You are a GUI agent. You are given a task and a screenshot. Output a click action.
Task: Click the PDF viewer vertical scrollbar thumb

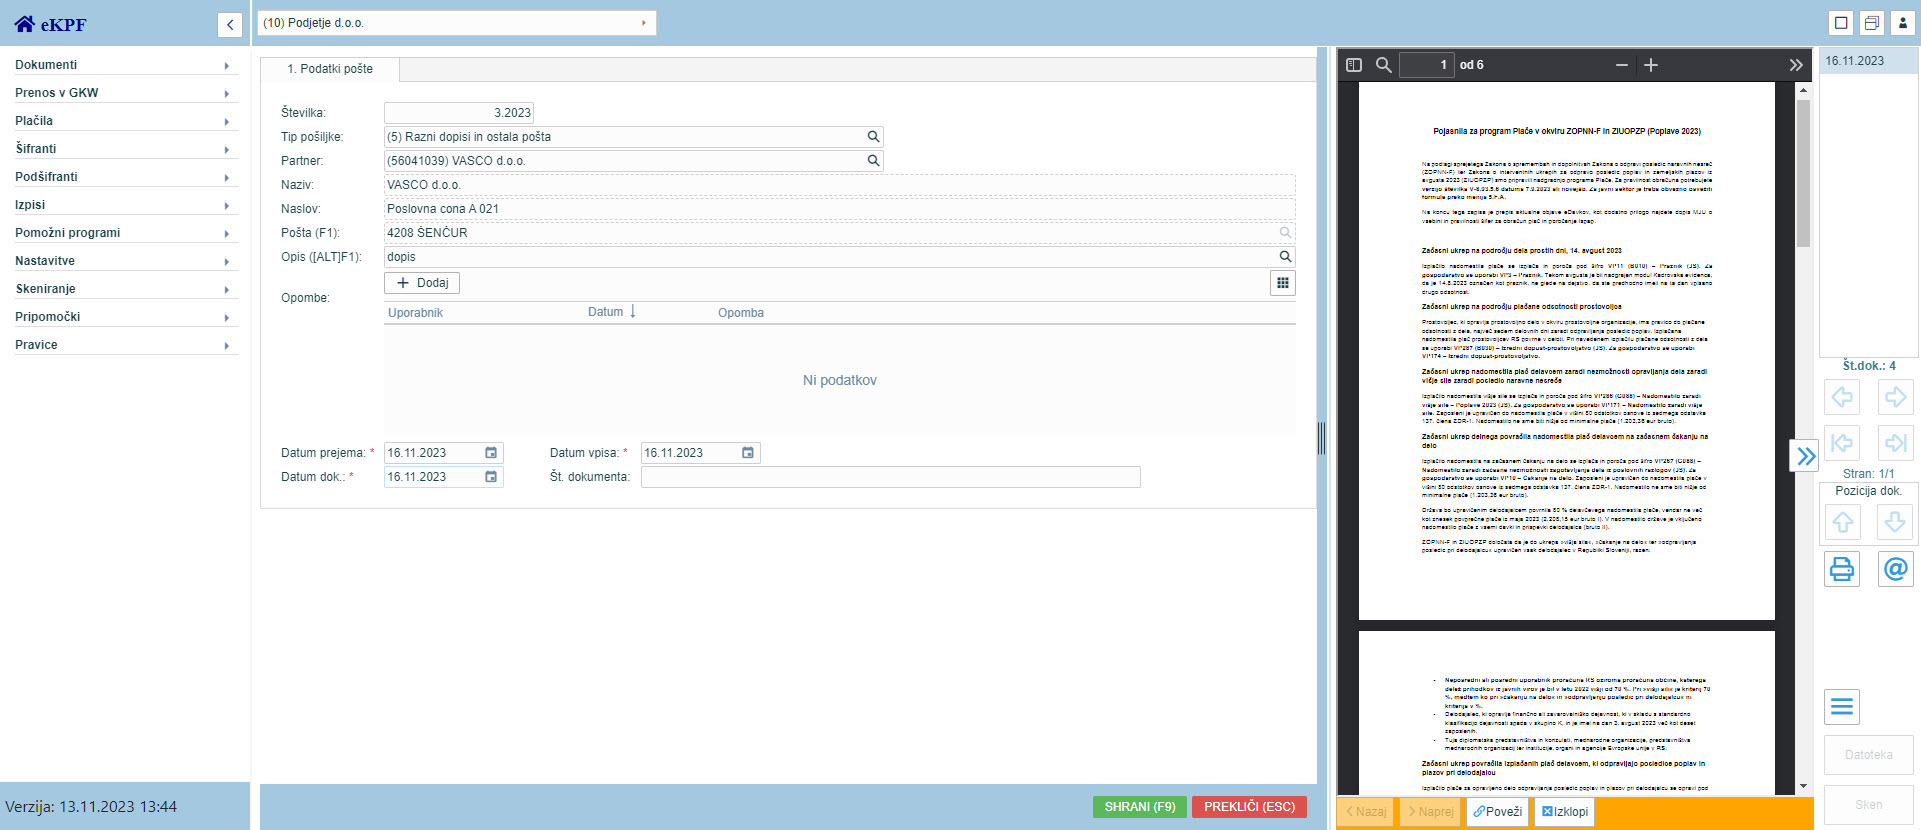[1803, 172]
